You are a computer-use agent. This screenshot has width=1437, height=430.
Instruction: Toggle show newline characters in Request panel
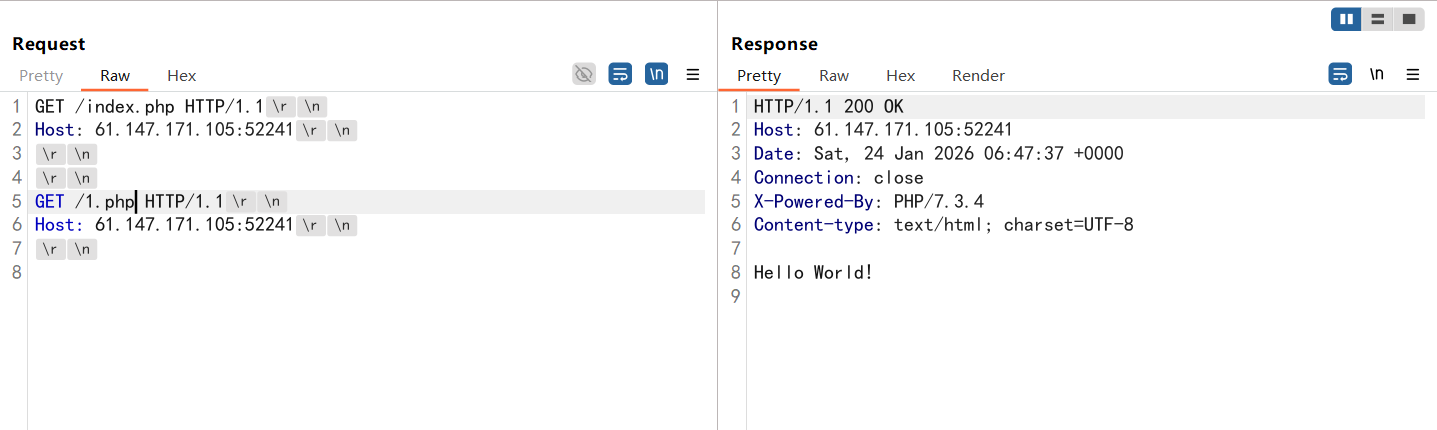click(656, 74)
